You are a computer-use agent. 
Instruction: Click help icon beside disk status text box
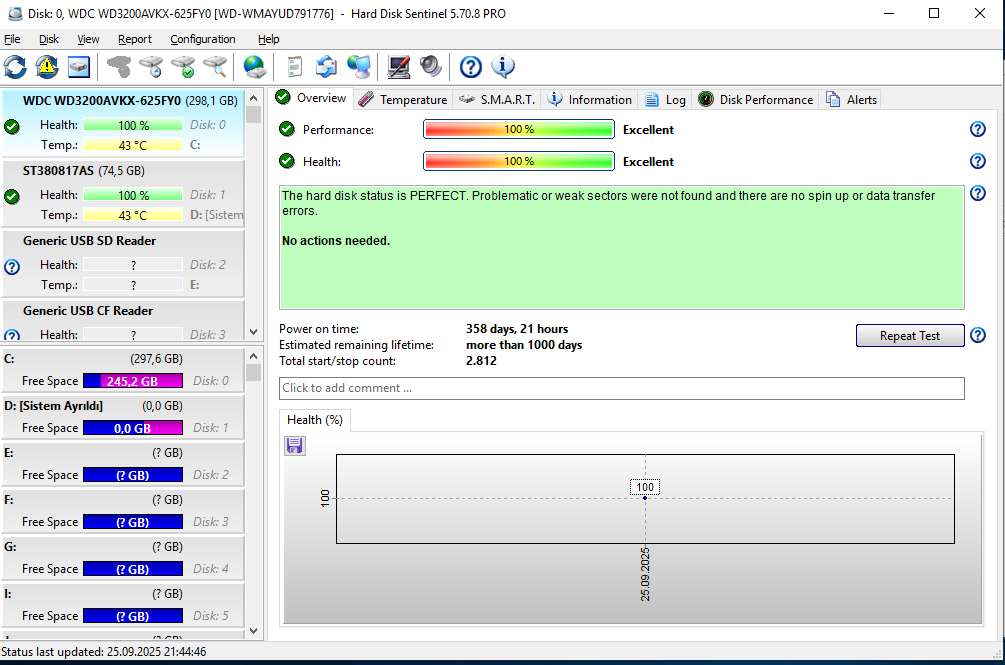[x=977, y=193]
